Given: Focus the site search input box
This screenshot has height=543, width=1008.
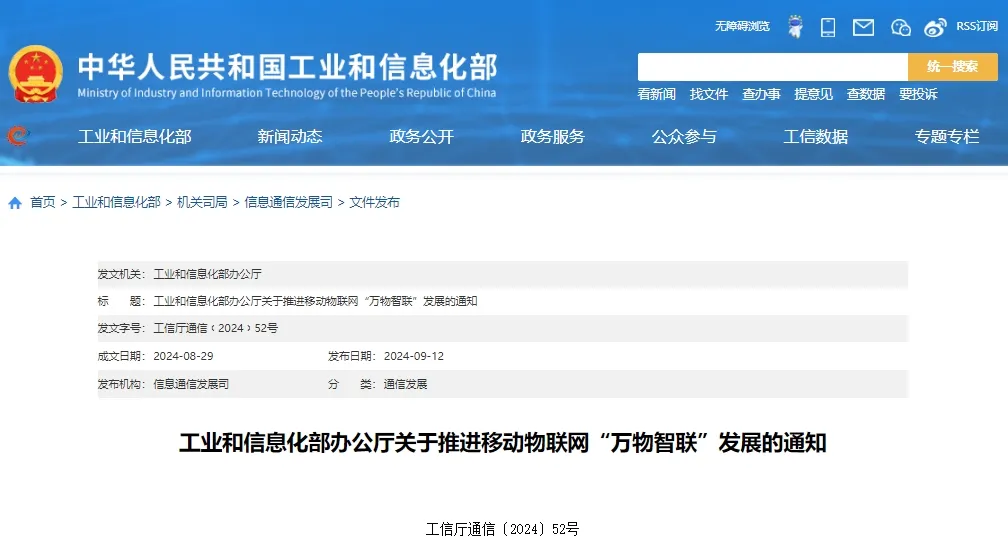Looking at the screenshot, I should point(772,67).
